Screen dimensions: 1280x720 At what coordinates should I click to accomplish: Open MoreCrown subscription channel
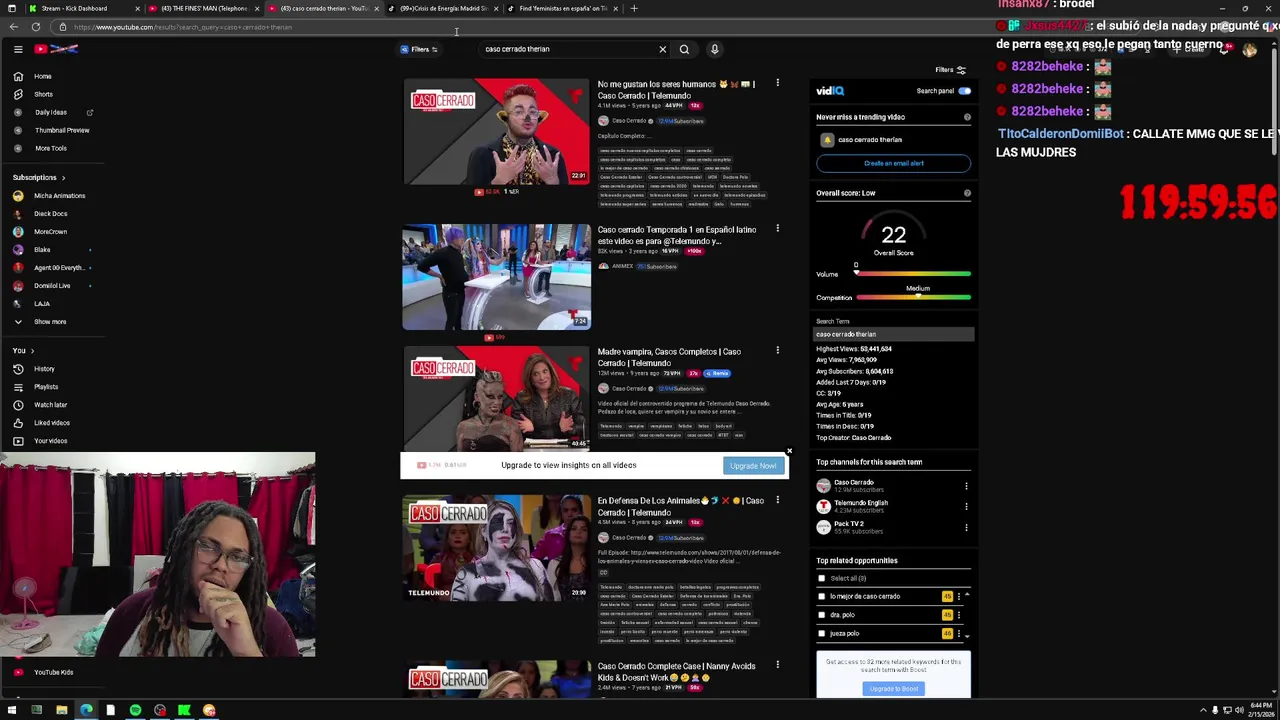50,232
